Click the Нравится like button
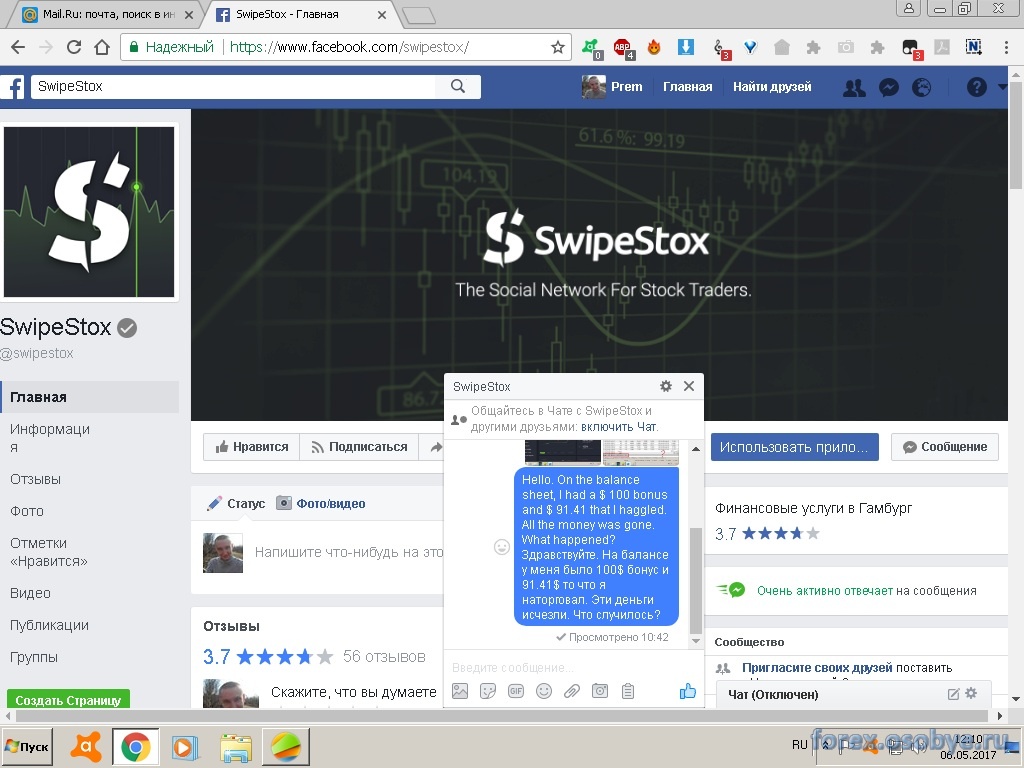Image resolution: width=1024 pixels, height=768 pixels. click(x=251, y=447)
